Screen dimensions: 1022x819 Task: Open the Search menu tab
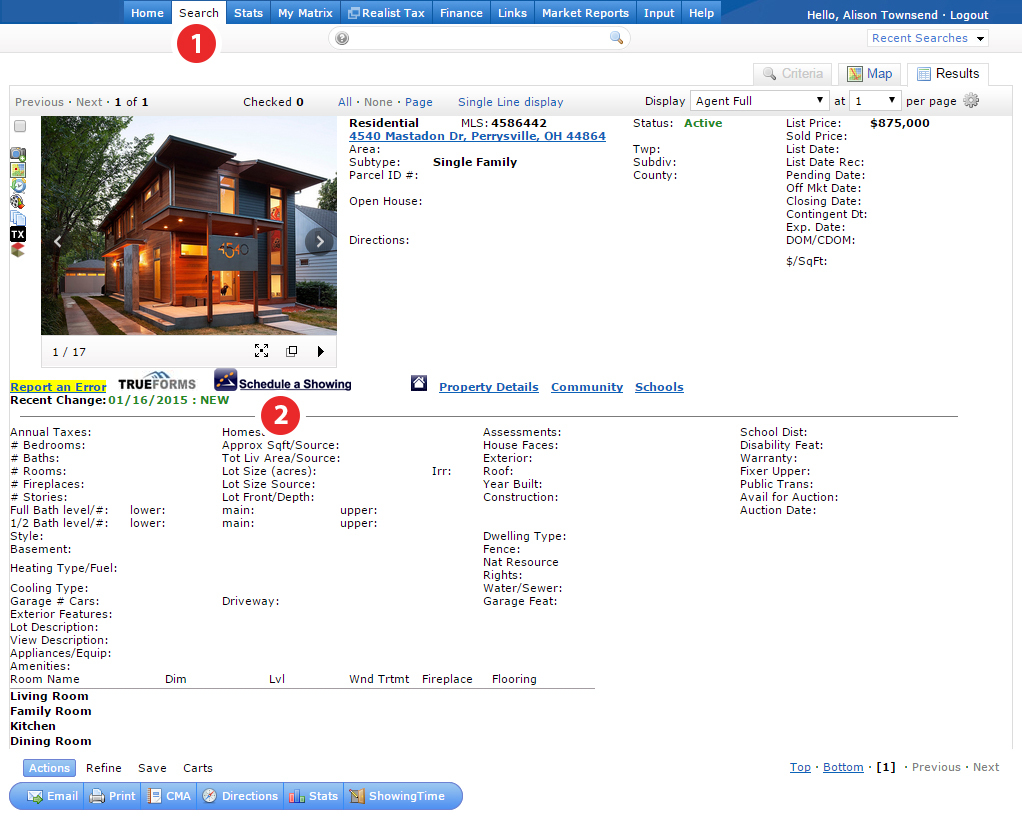pyautogui.click(x=199, y=13)
